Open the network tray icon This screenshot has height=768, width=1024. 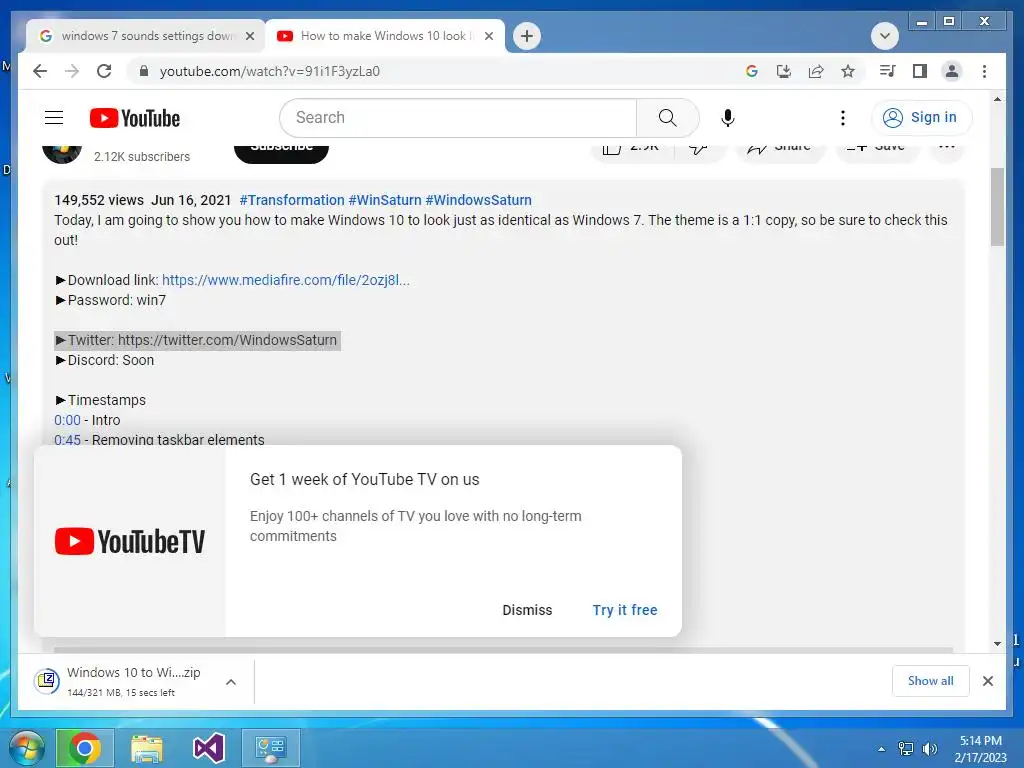906,749
